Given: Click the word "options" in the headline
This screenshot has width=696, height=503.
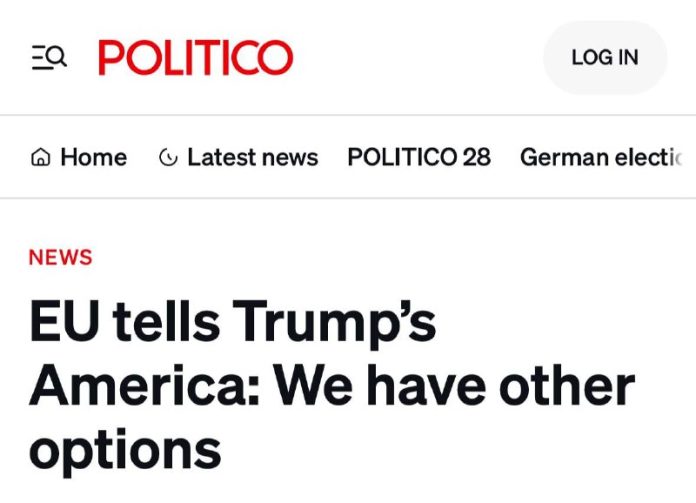Looking at the screenshot, I should (x=125, y=449).
